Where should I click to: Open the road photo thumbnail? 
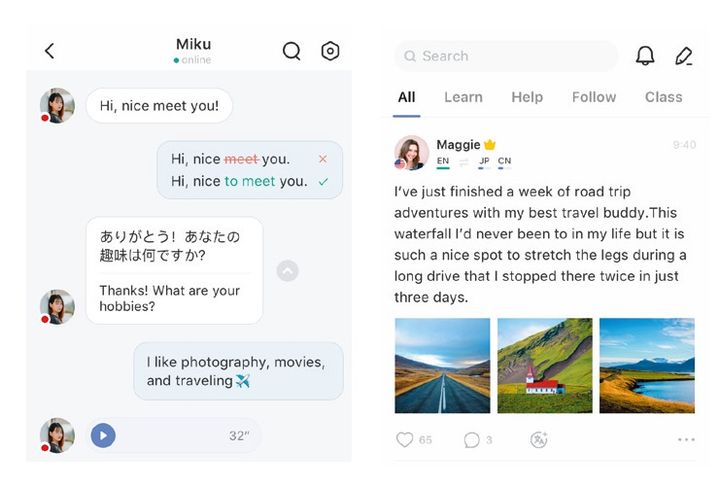coord(442,366)
